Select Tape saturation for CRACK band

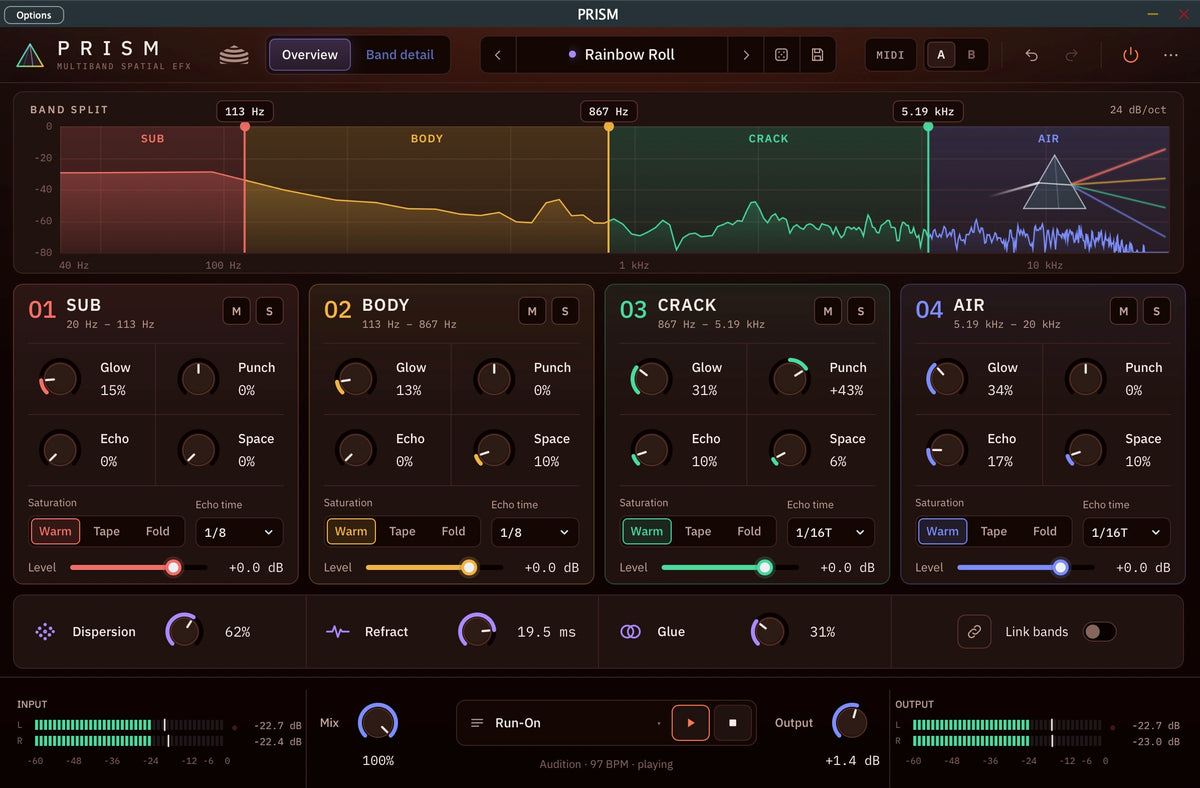pos(698,531)
